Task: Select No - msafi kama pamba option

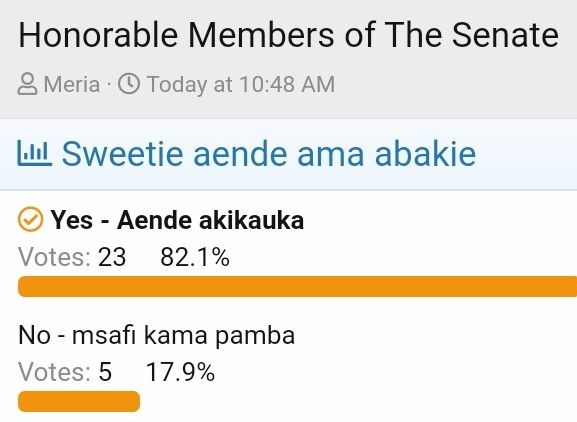Action: [x=156, y=335]
